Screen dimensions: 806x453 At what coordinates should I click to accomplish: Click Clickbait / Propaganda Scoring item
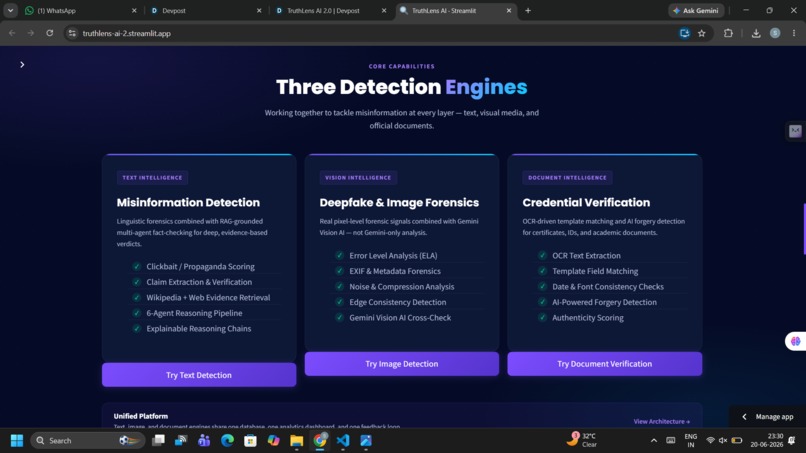[200, 266]
